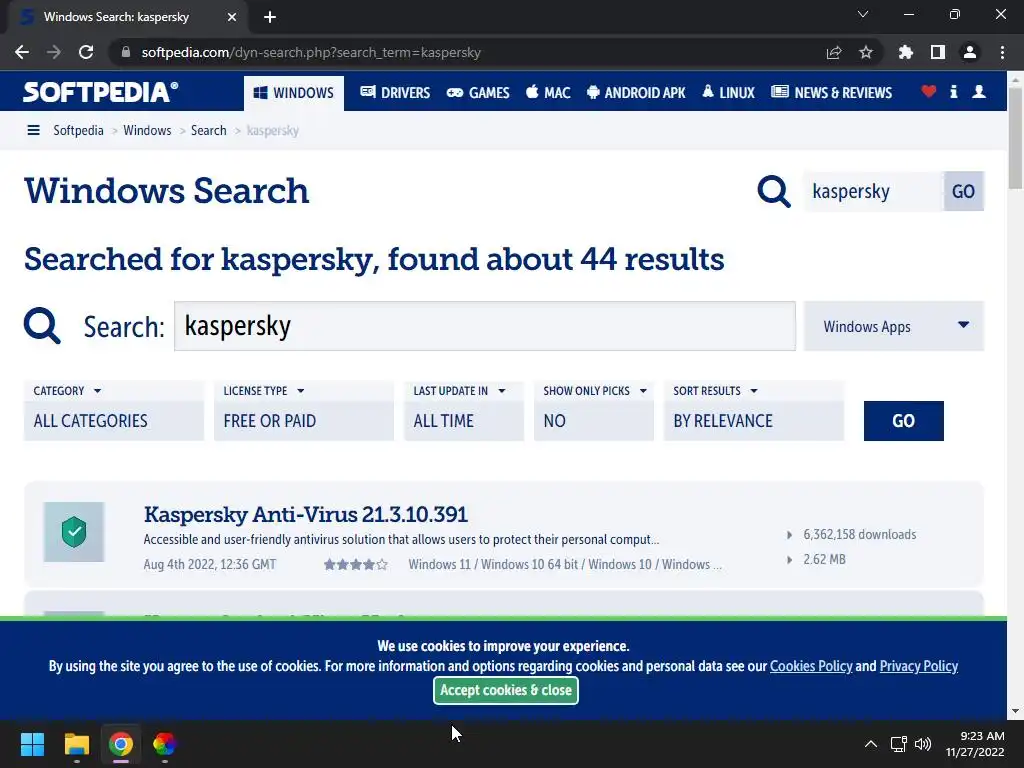
Task: Toggle the Chrome side panel icon
Action: pos(937,52)
